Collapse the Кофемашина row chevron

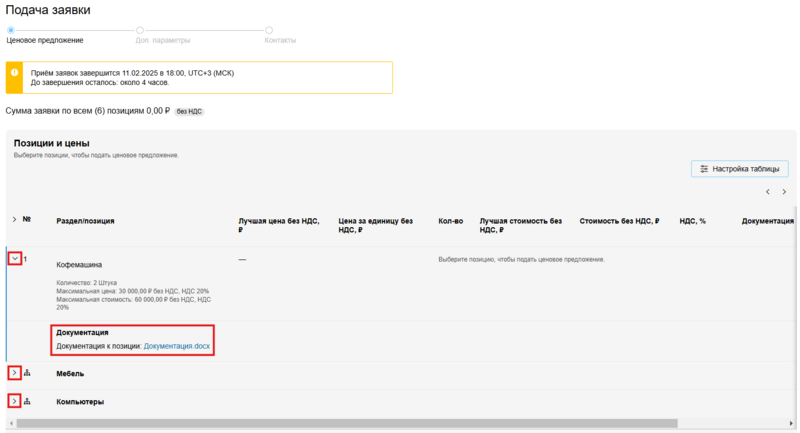click(x=15, y=259)
